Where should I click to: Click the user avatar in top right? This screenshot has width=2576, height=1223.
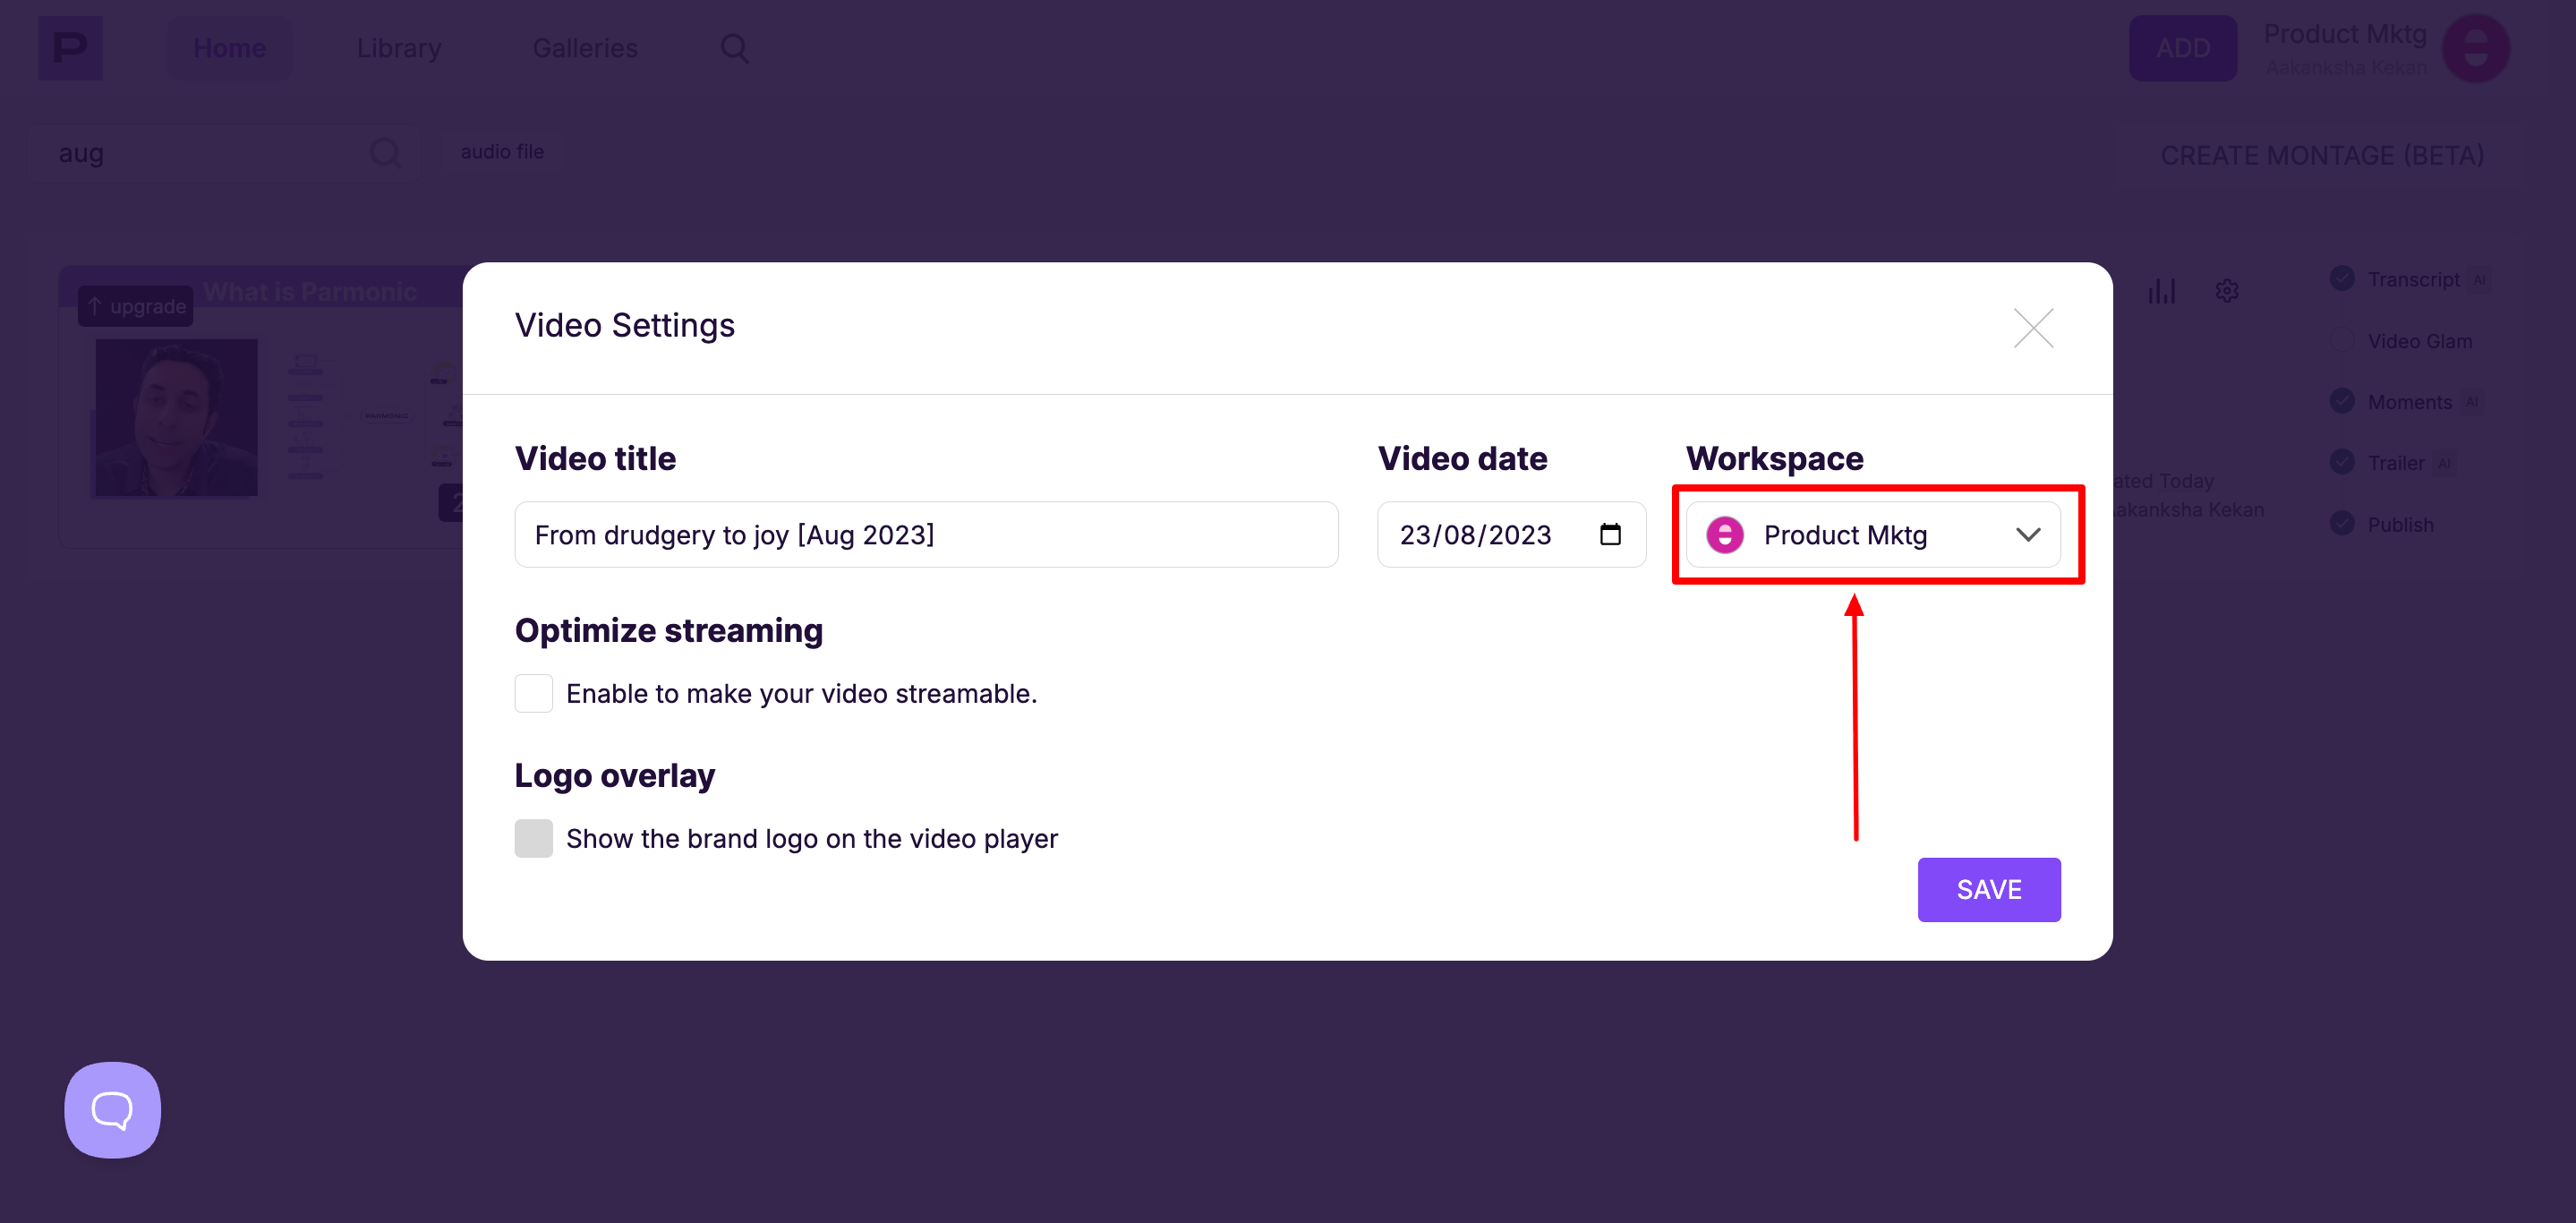[2475, 47]
